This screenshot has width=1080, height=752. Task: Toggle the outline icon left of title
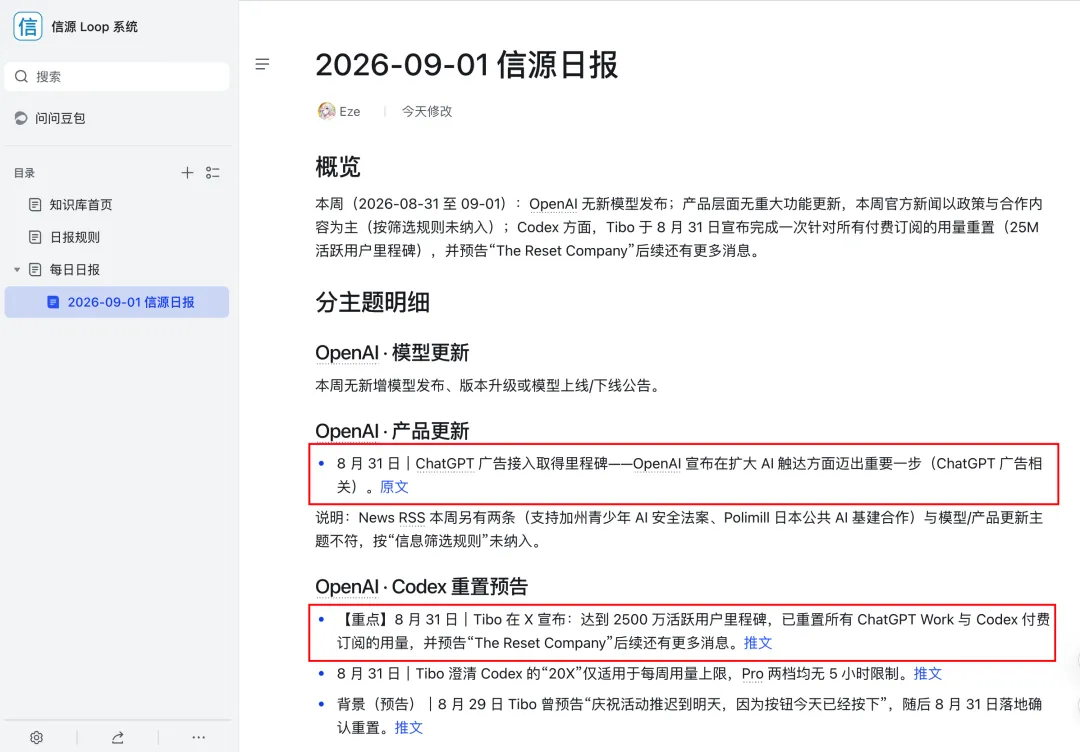[x=262, y=64]
